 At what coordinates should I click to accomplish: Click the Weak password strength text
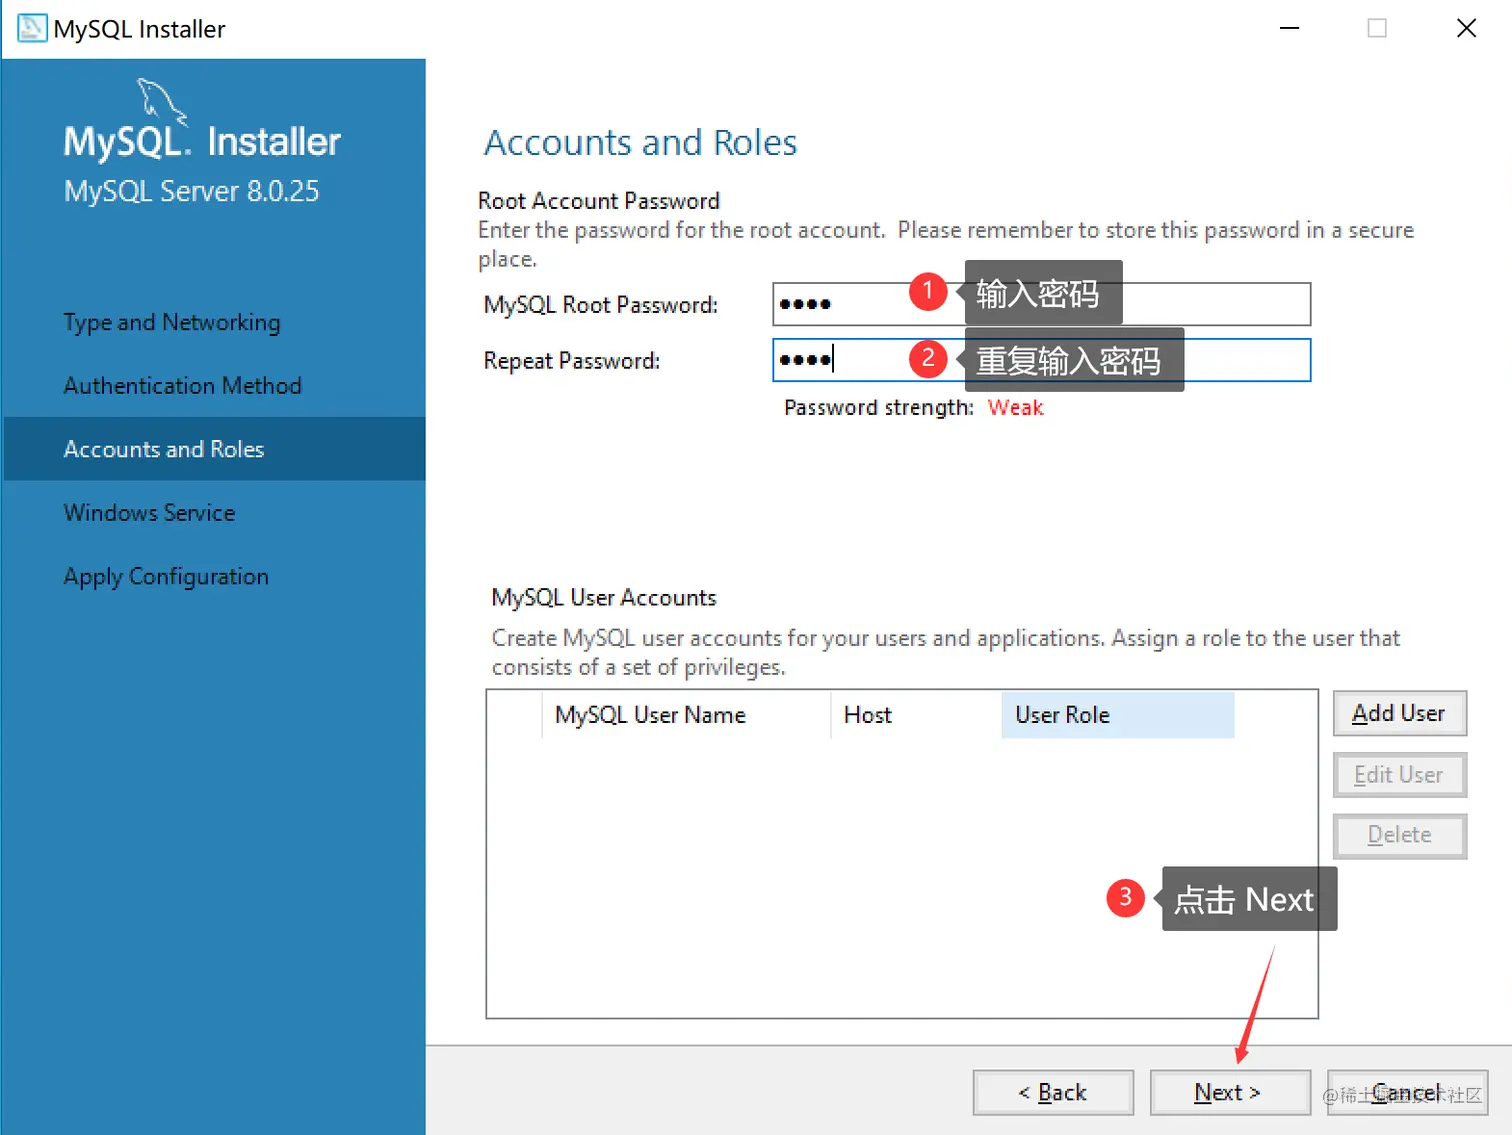1015,408
